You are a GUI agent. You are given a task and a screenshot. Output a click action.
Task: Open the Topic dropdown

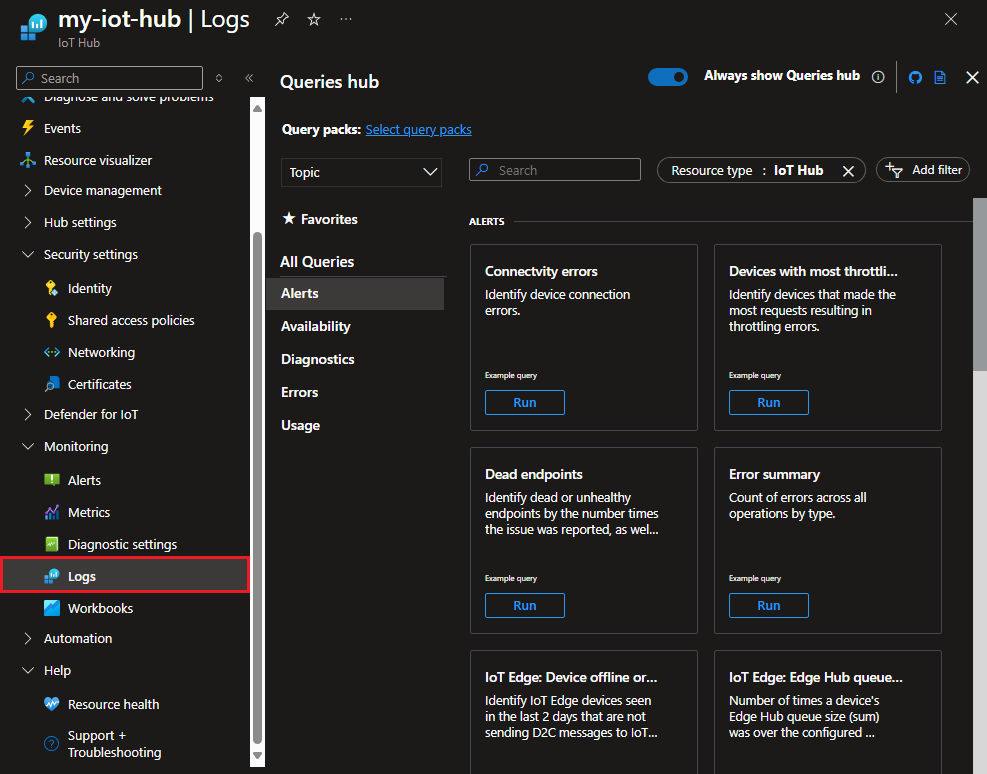click(x=361, y=172)
